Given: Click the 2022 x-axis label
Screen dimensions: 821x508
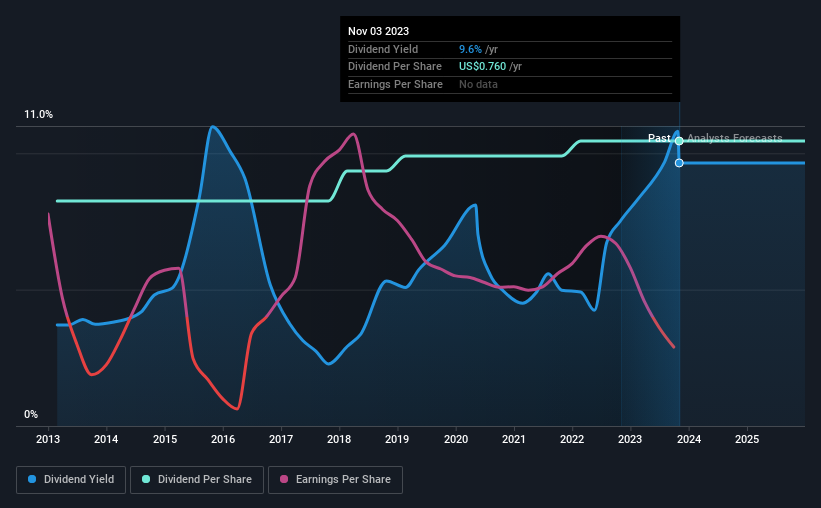Looking at the screenshot, I should 572,439.
